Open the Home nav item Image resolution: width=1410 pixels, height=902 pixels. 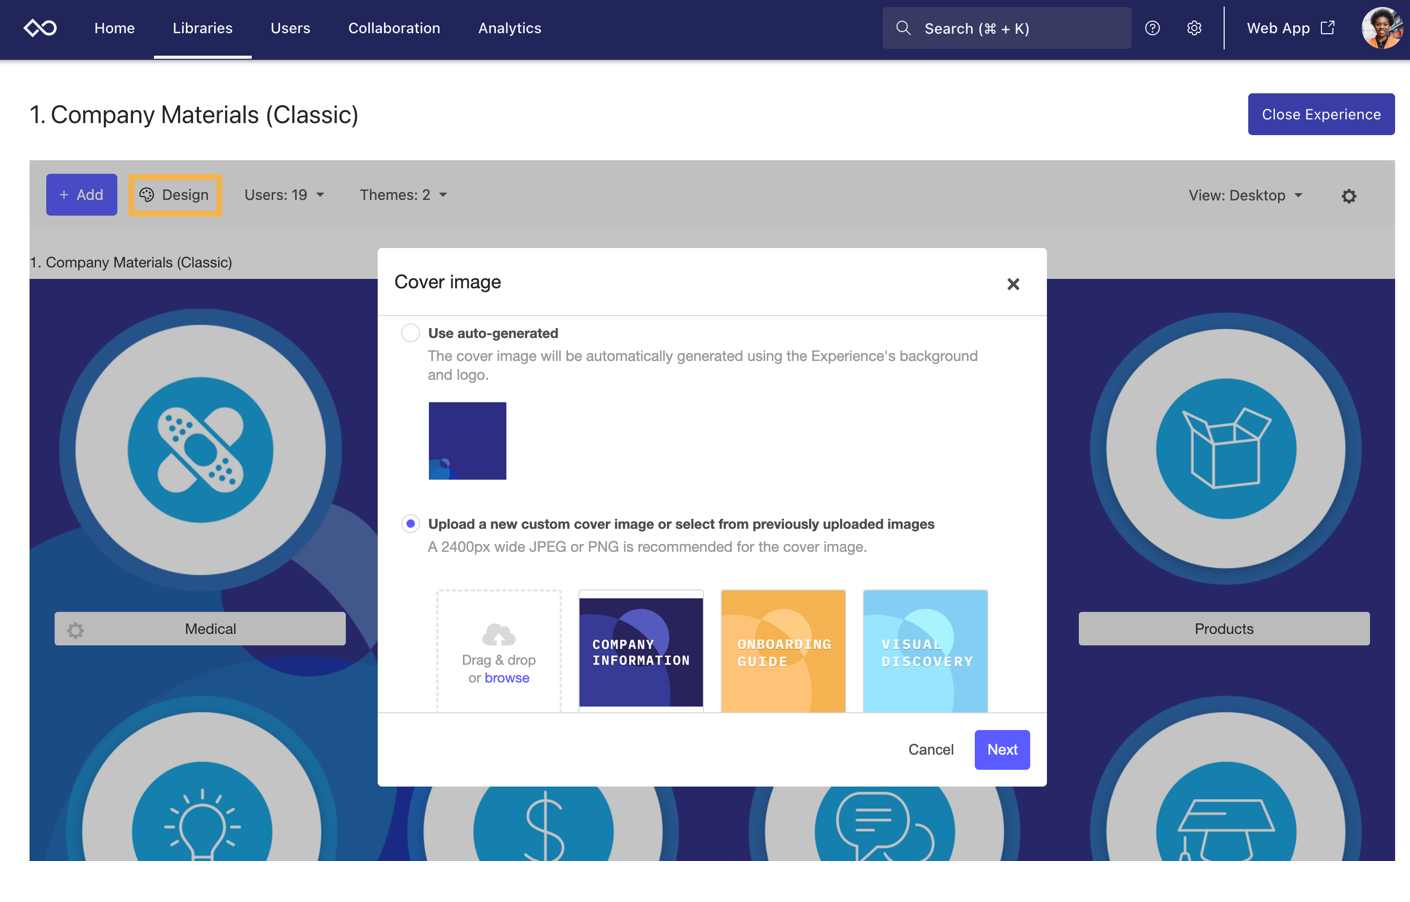pos(114,28)
